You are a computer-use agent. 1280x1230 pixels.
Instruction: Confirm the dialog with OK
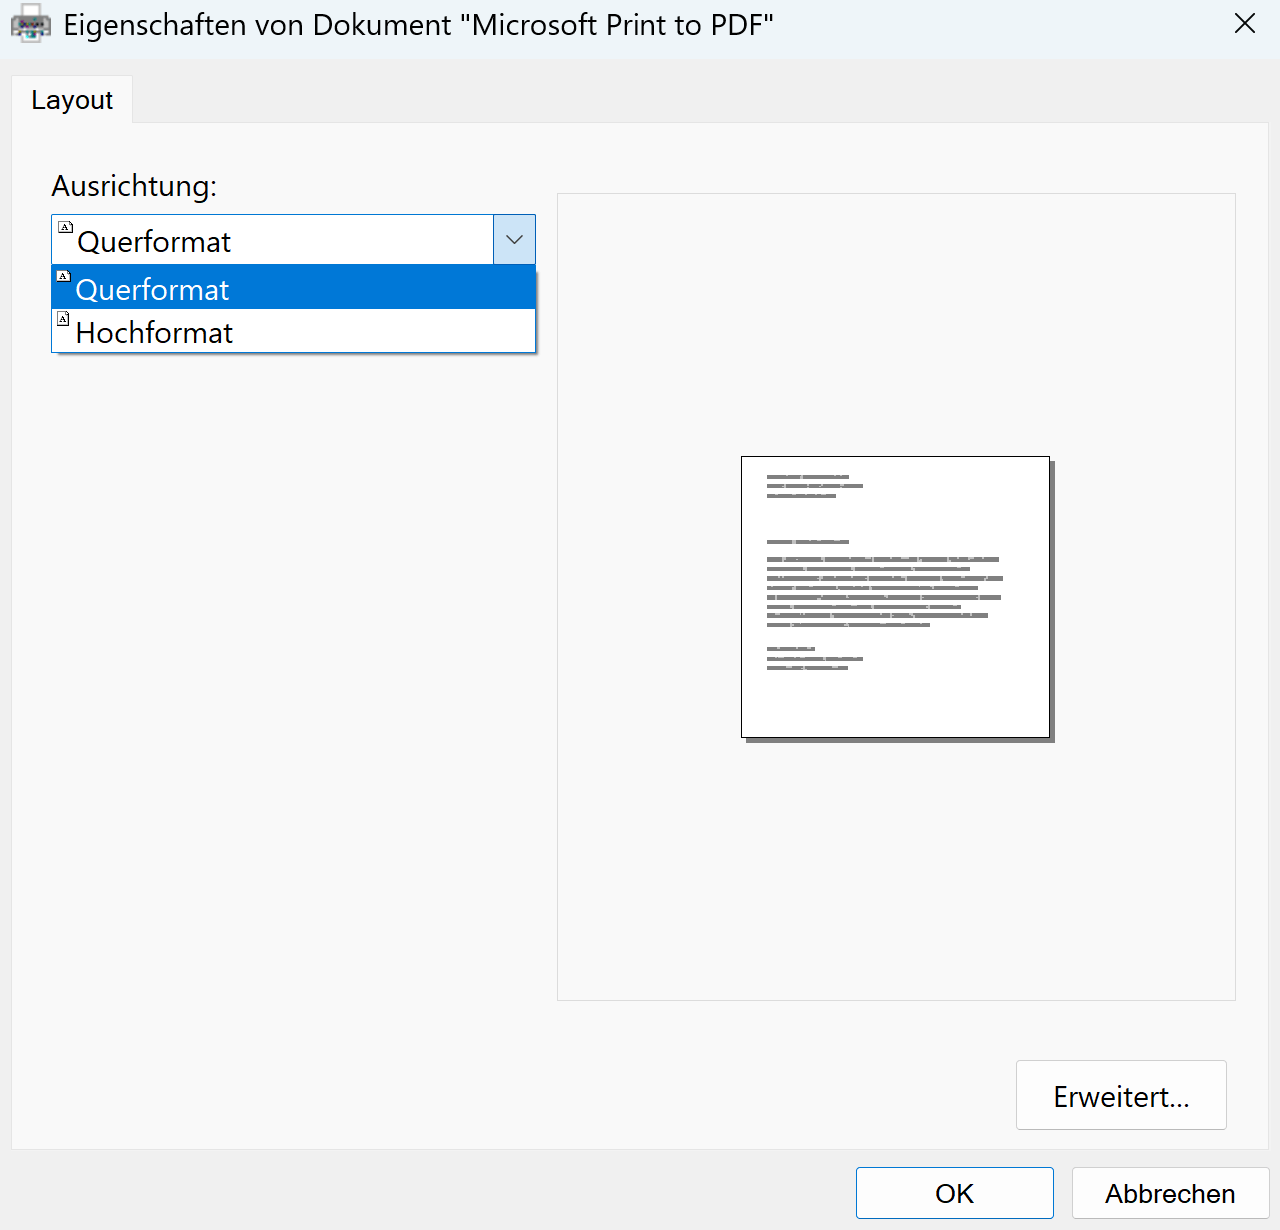(x=954, y=1193)
